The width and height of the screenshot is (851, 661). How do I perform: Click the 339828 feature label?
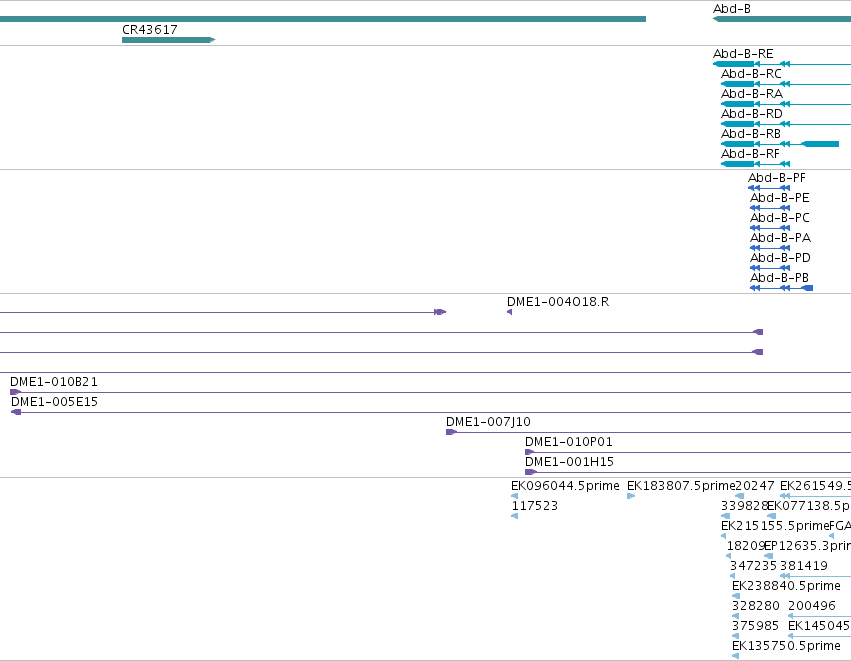[744, 506]
